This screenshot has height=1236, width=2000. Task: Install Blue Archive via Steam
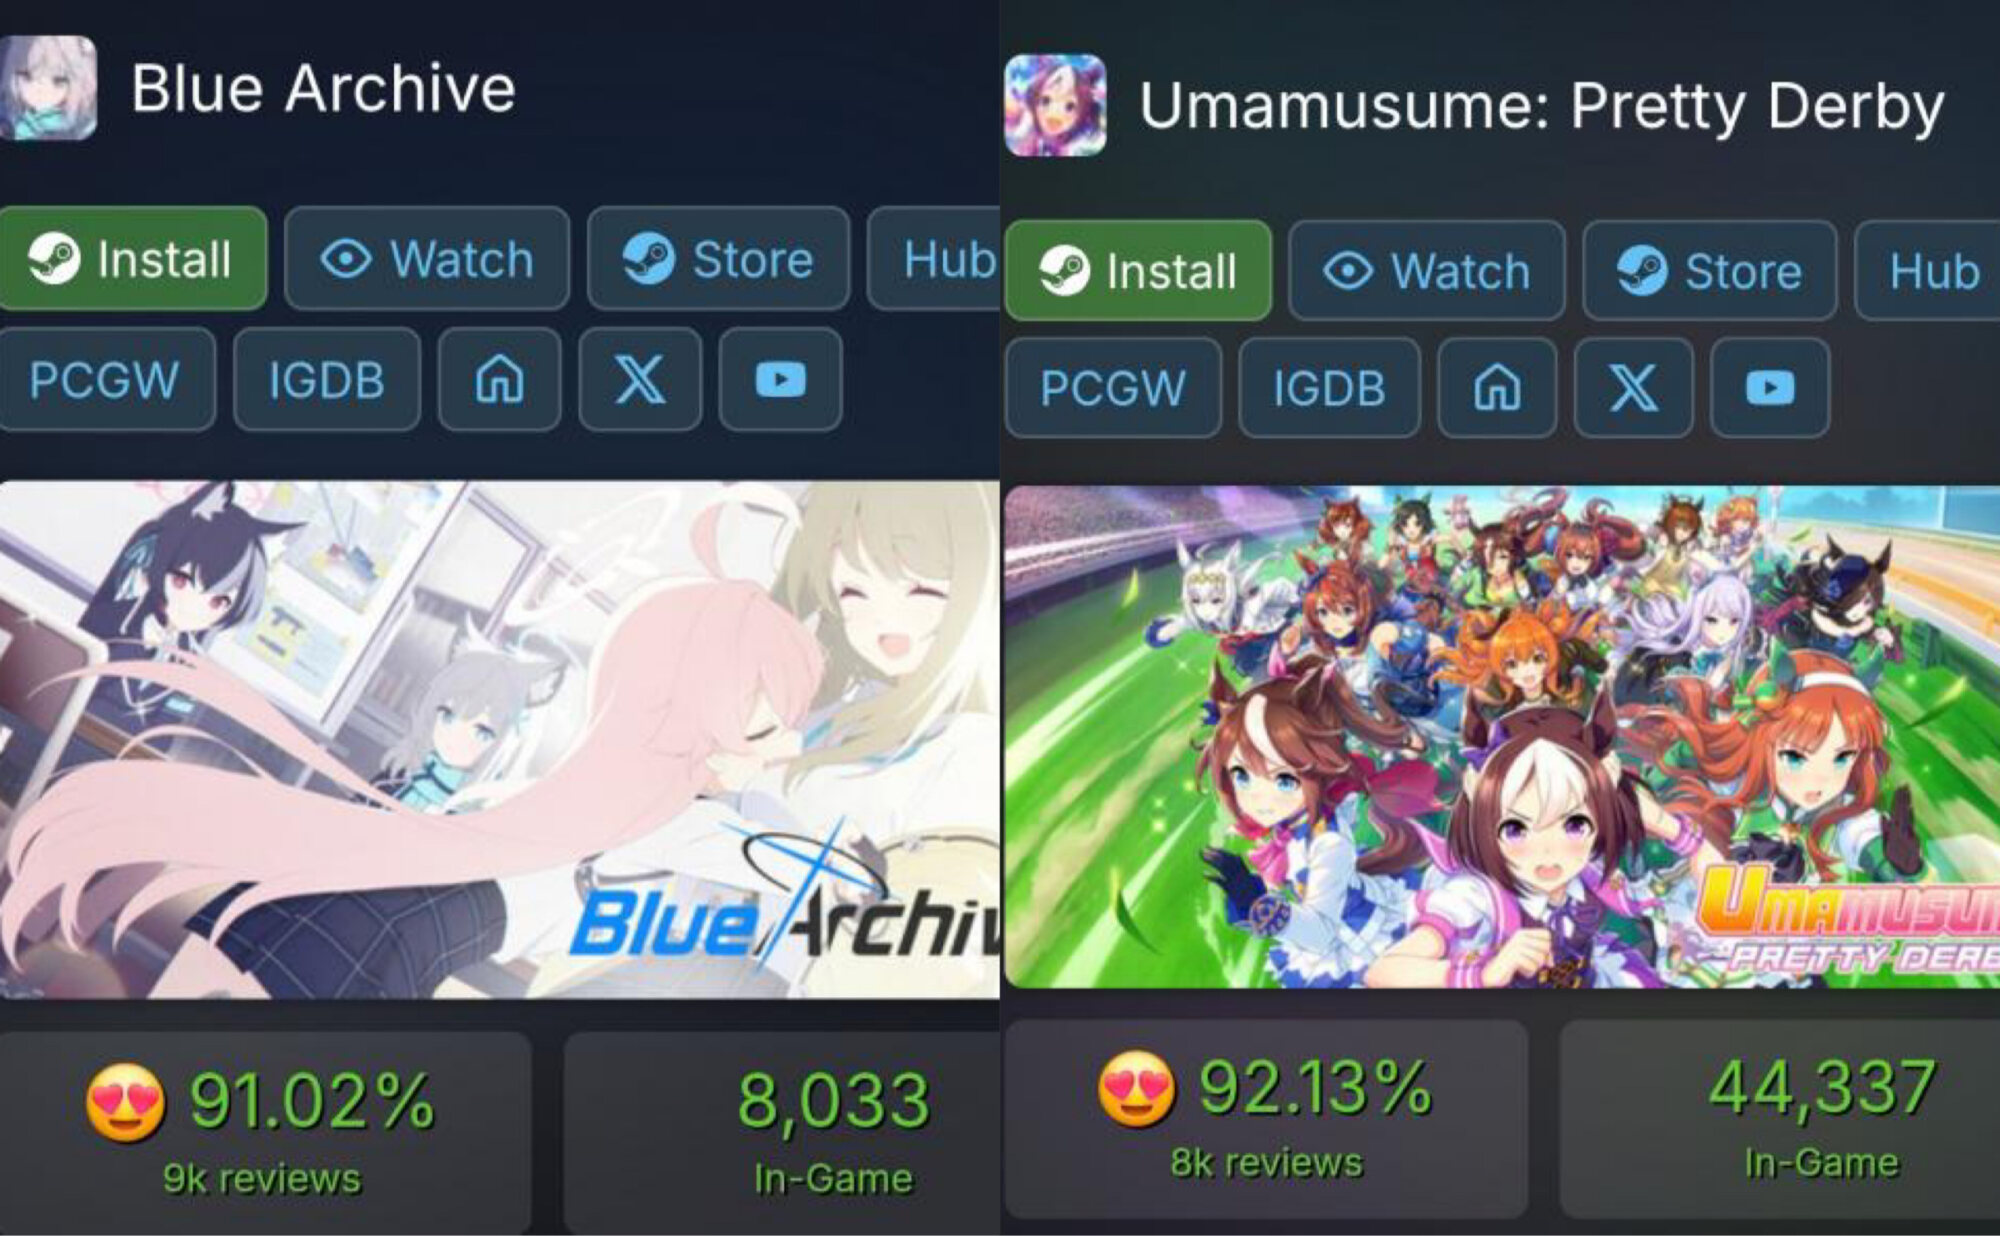pyautogui.click(x=133, y=258)
